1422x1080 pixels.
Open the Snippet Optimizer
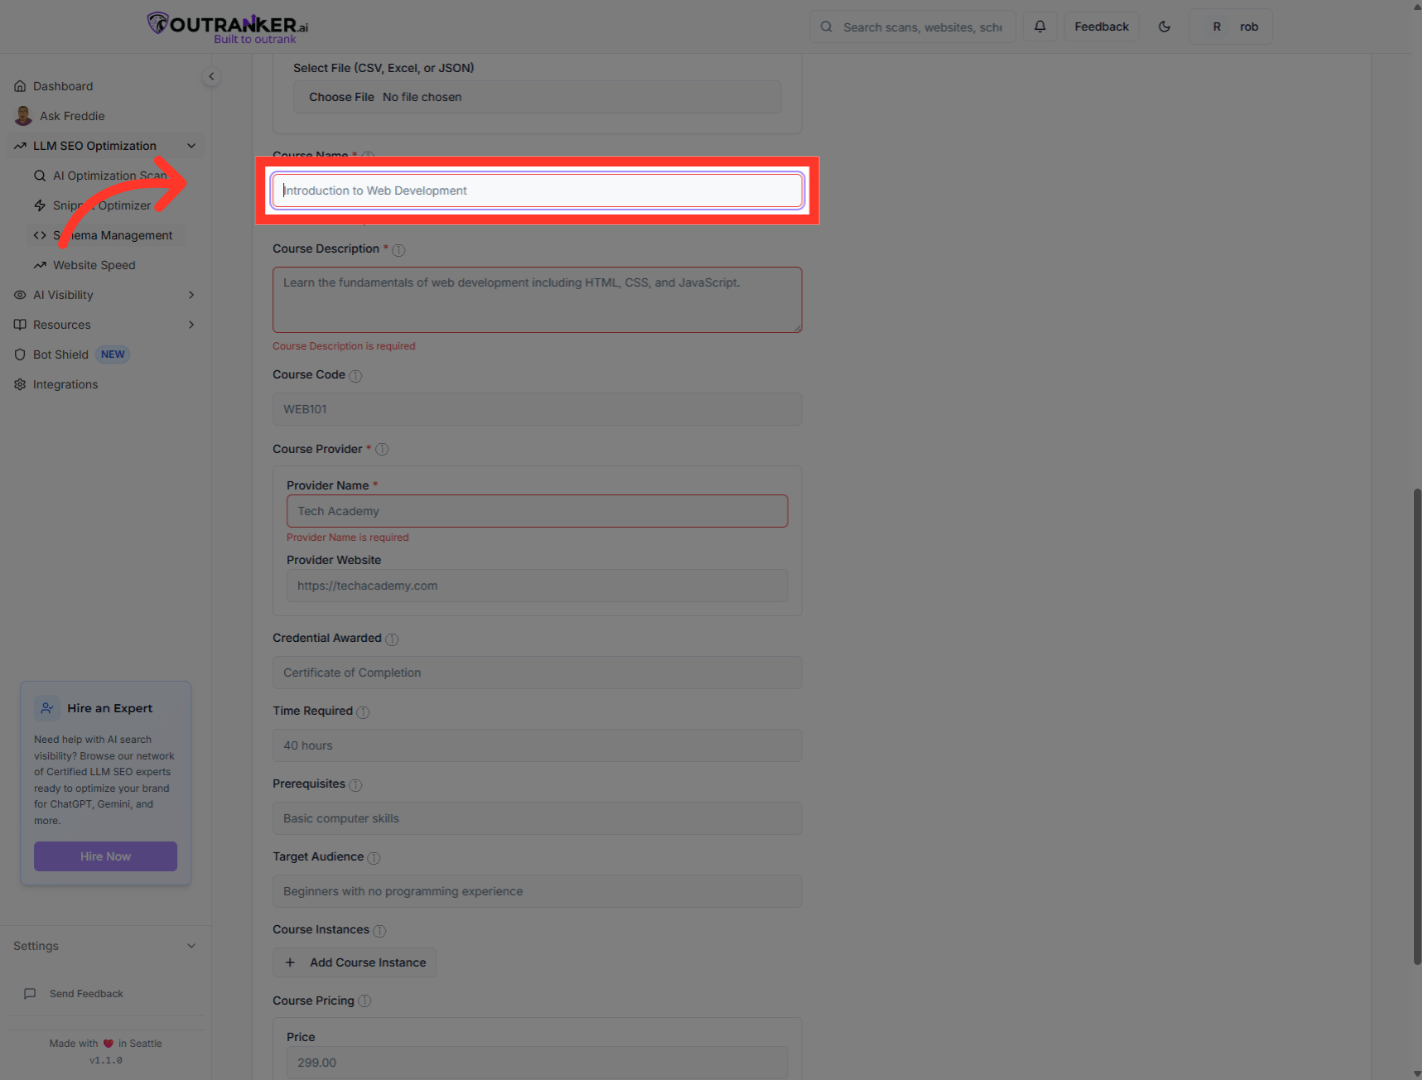point(100,205)
